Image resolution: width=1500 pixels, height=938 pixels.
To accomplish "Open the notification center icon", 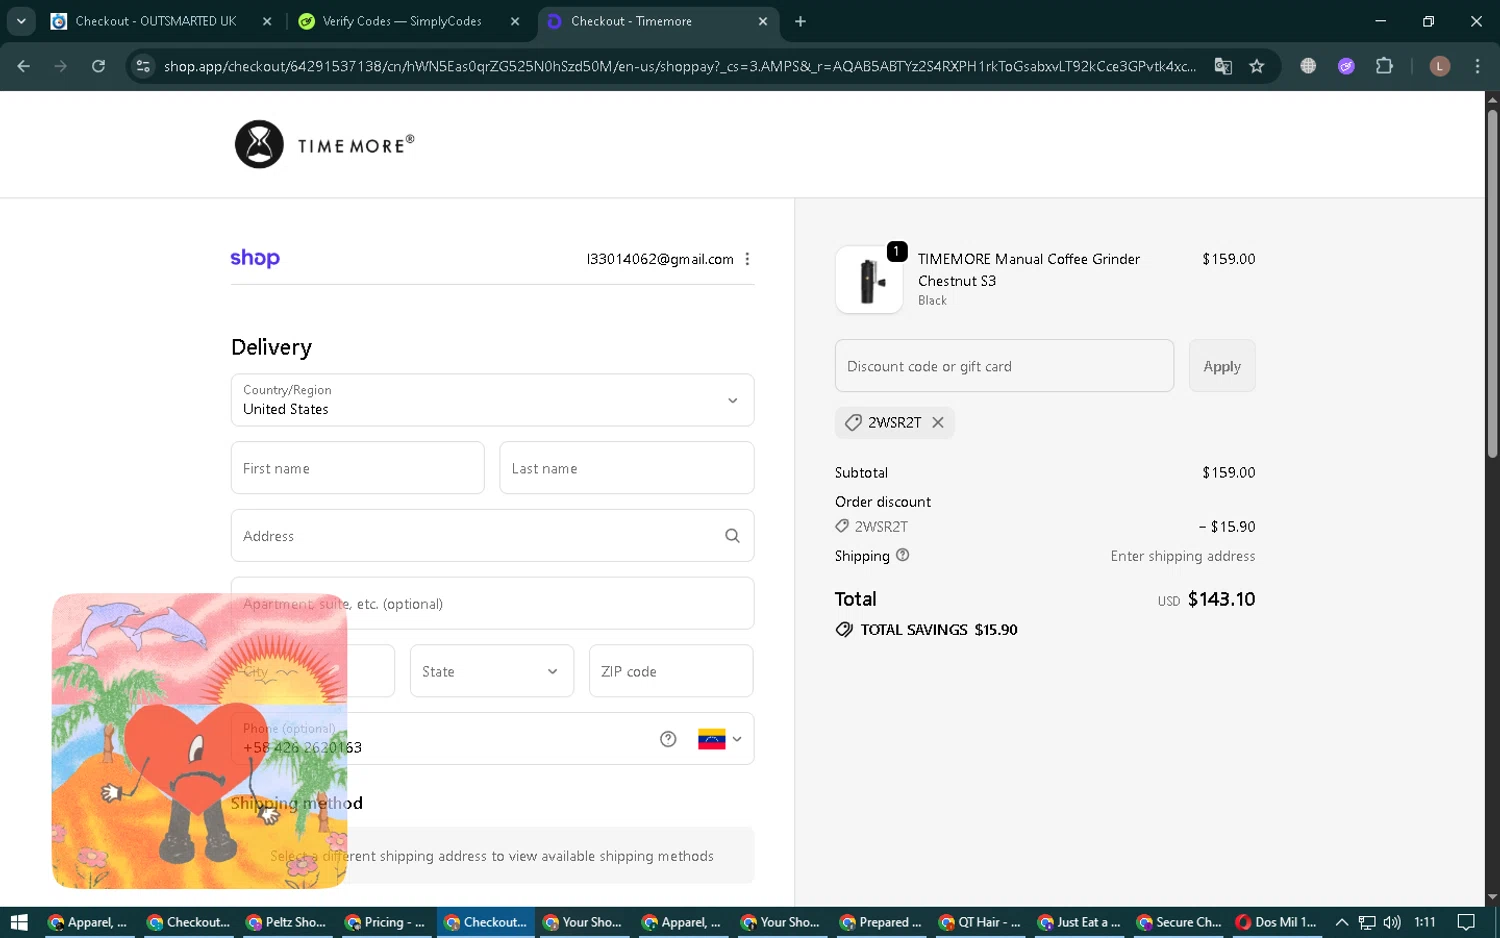I will tap(1466, 922).
